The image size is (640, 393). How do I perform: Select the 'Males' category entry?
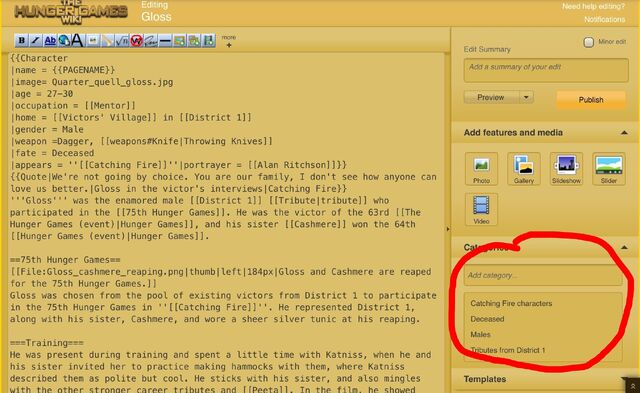(480, 334)
